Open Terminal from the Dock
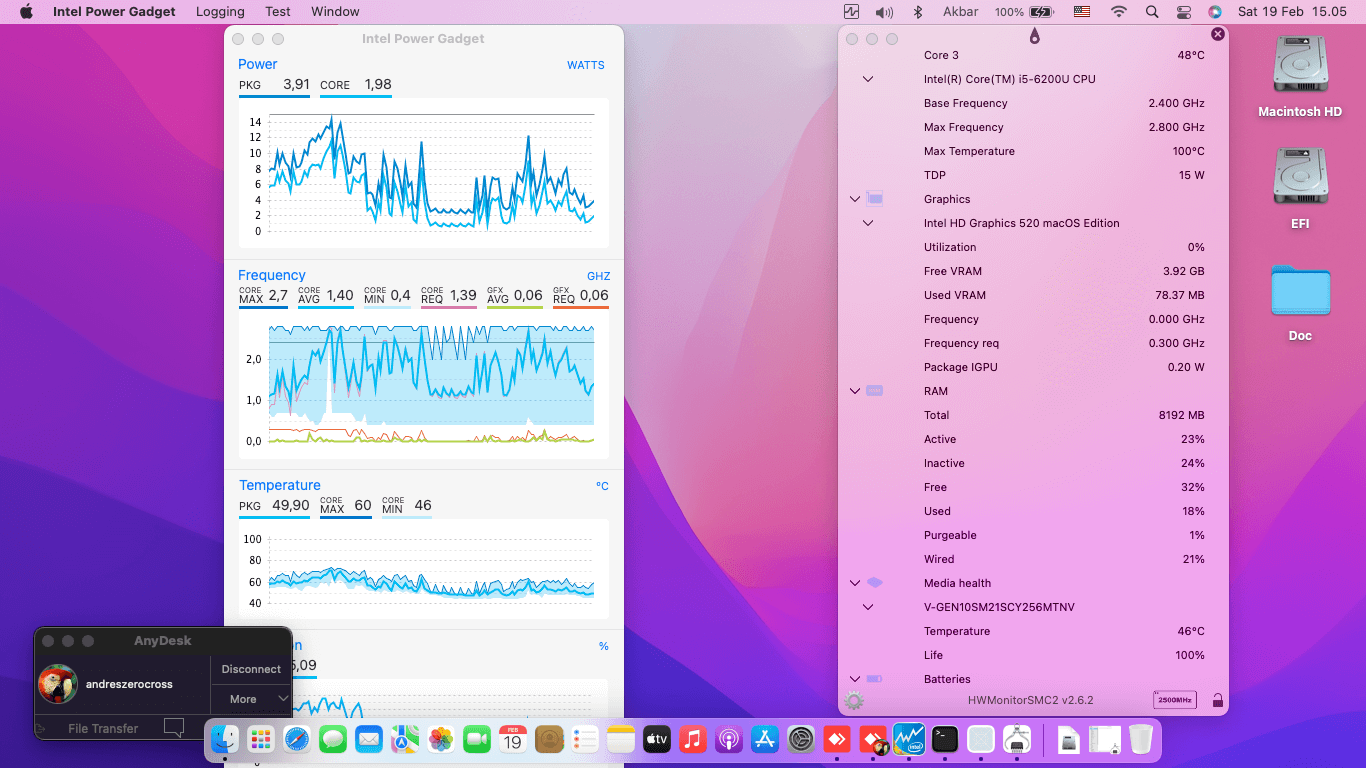1366x768 pixels. tap(945, 740)
